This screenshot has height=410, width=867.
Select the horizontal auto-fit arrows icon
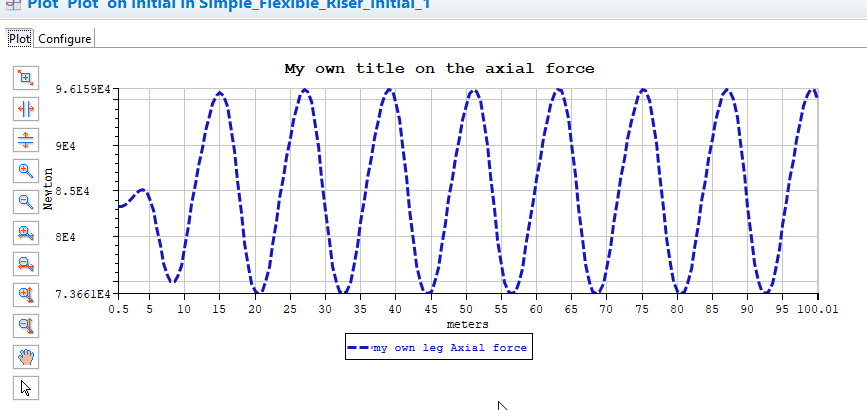[x=27, y=108]
